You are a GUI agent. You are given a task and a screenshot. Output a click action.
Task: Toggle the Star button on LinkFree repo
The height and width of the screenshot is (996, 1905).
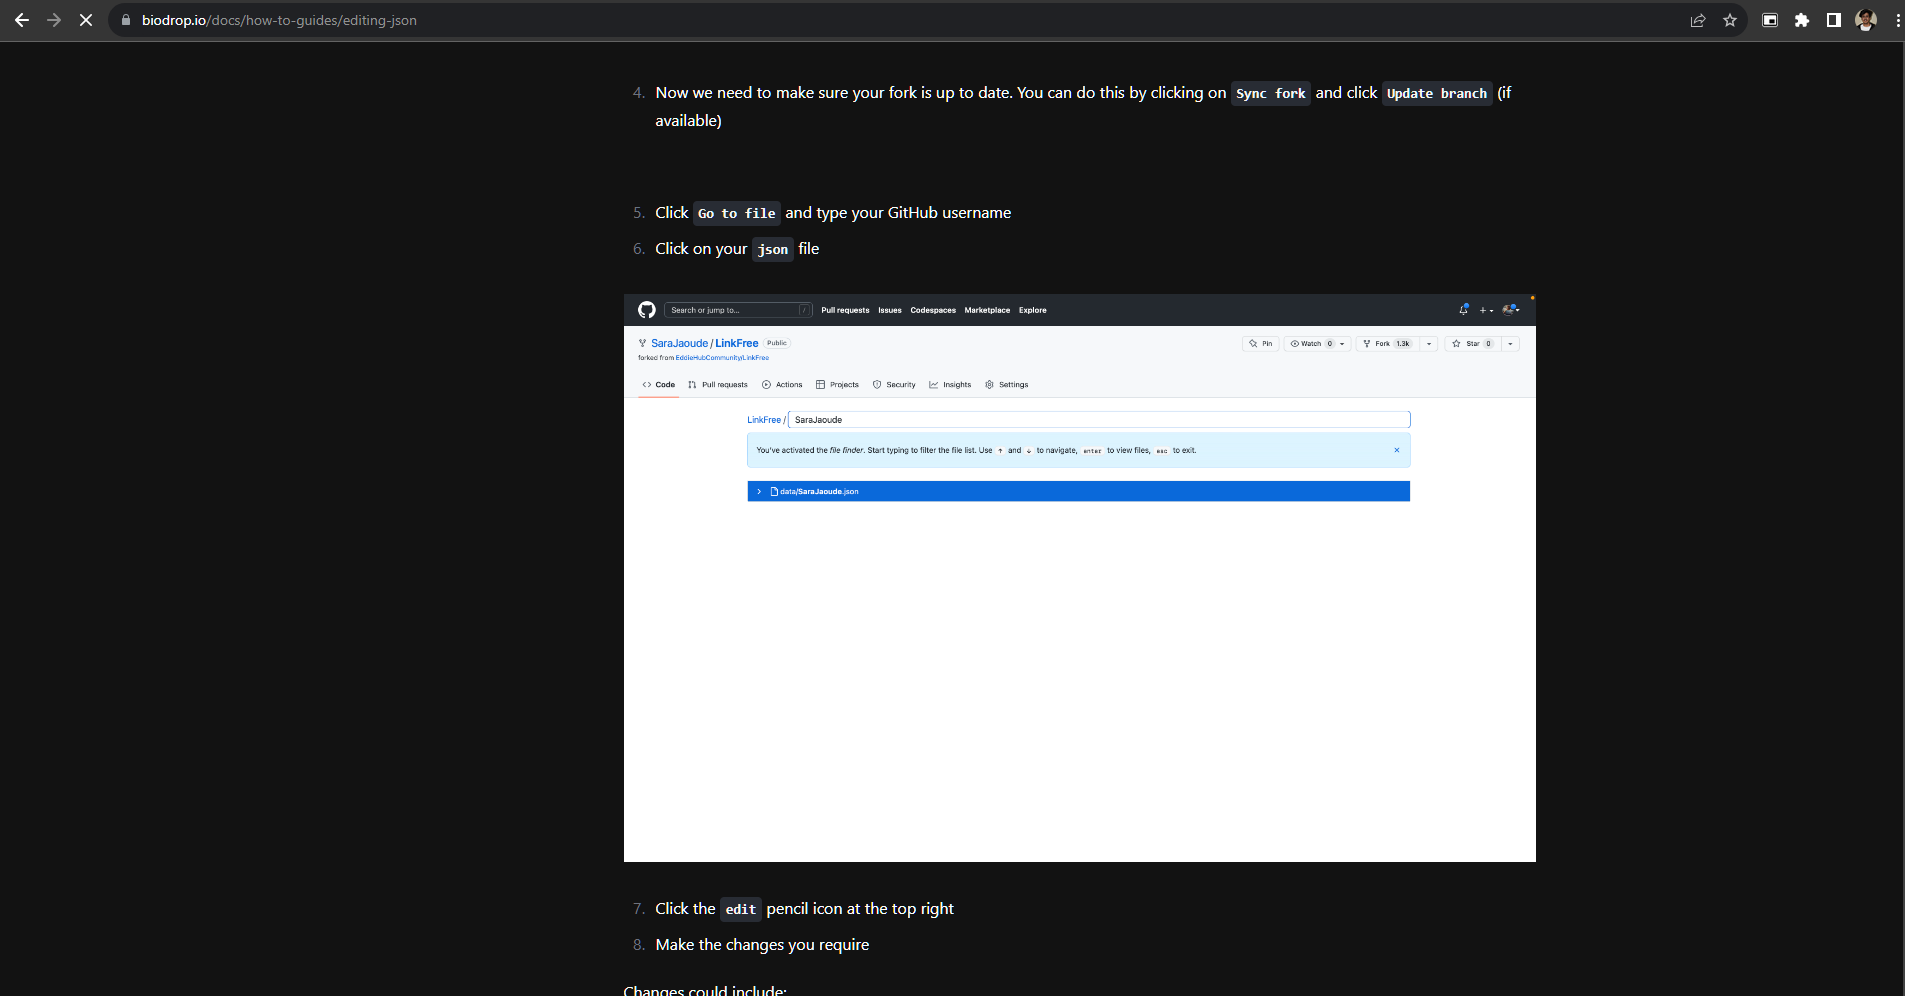point(1472,343)
